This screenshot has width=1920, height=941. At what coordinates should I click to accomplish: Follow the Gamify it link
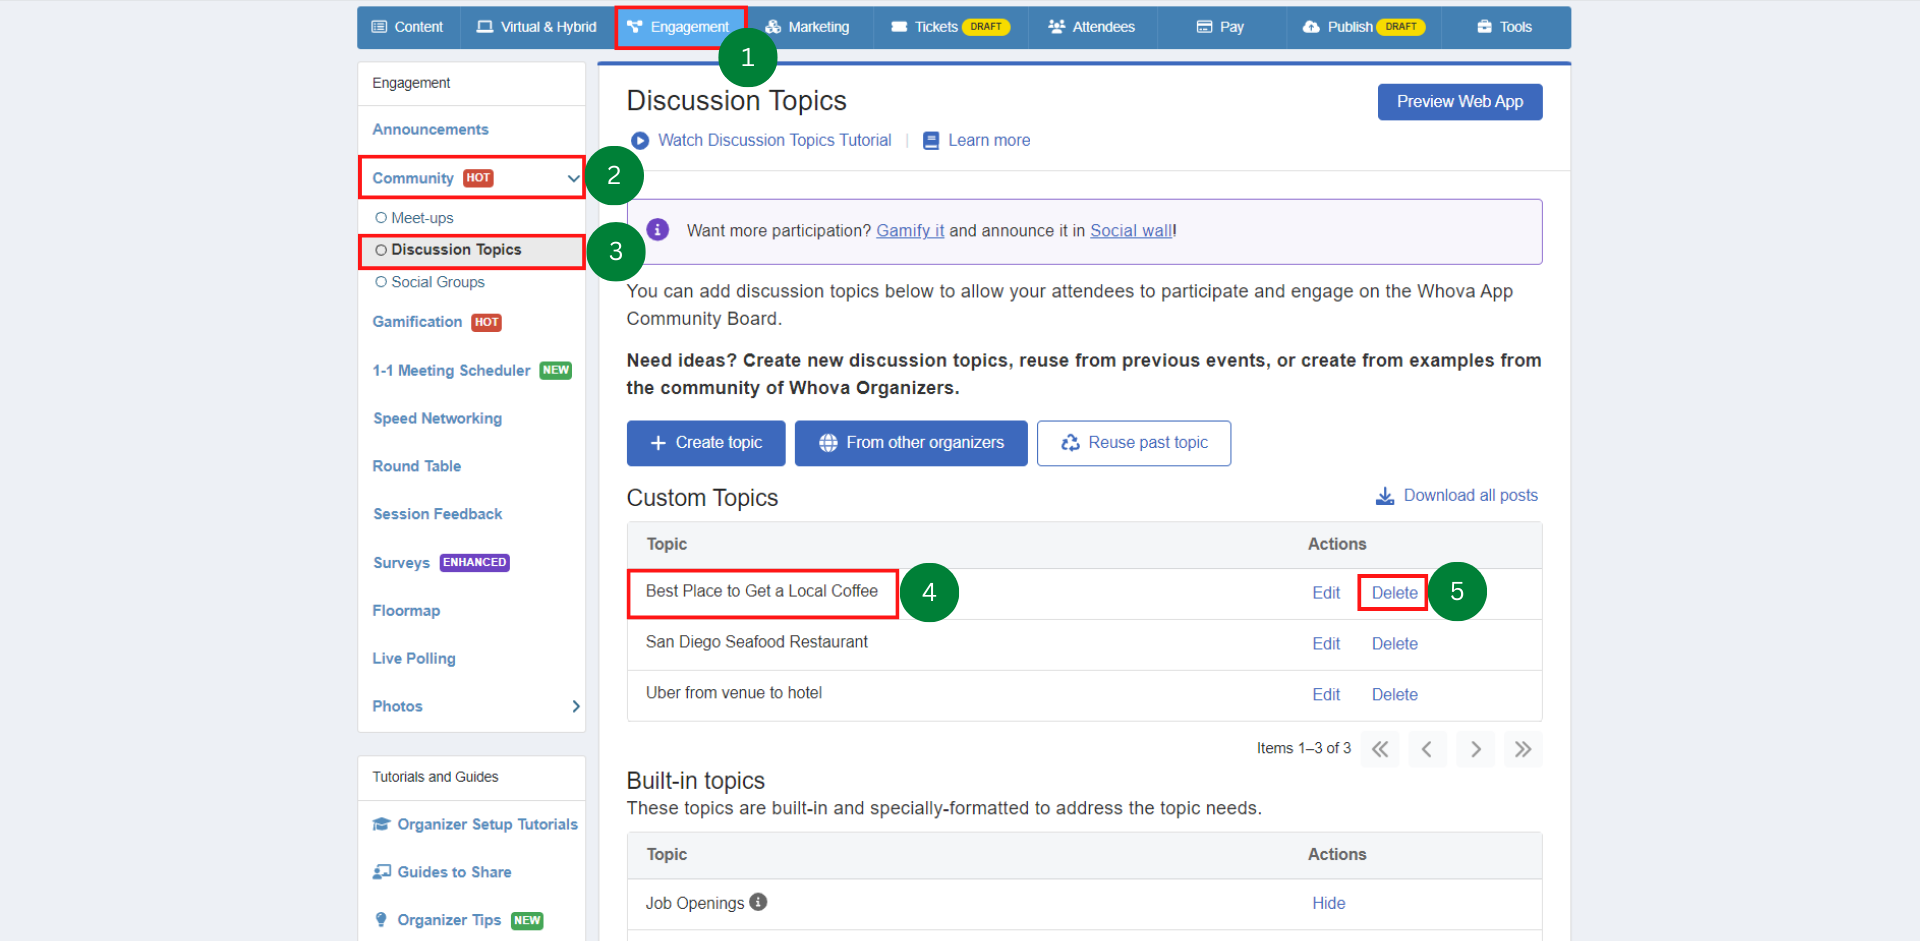coord(910,231)
